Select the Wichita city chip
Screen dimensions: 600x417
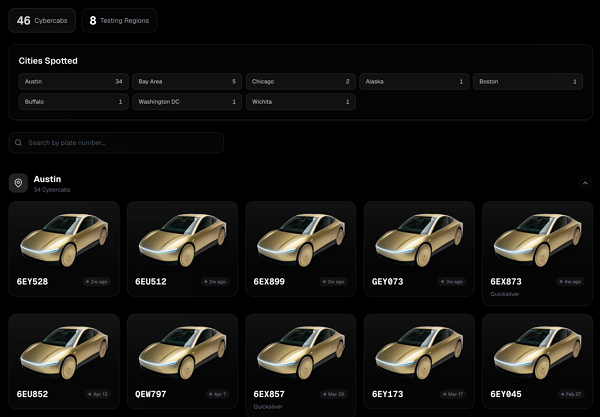point(301,102)
